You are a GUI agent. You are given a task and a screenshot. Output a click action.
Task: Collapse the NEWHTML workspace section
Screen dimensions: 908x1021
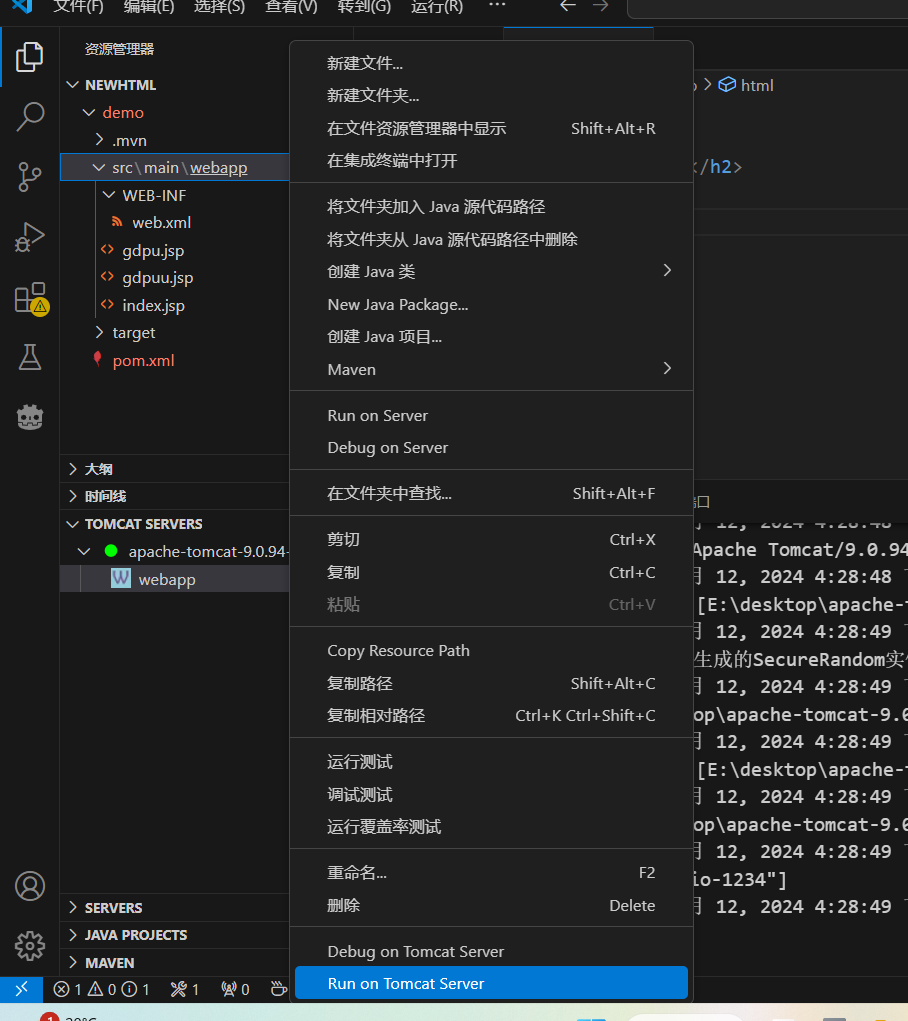coord(73,85)
